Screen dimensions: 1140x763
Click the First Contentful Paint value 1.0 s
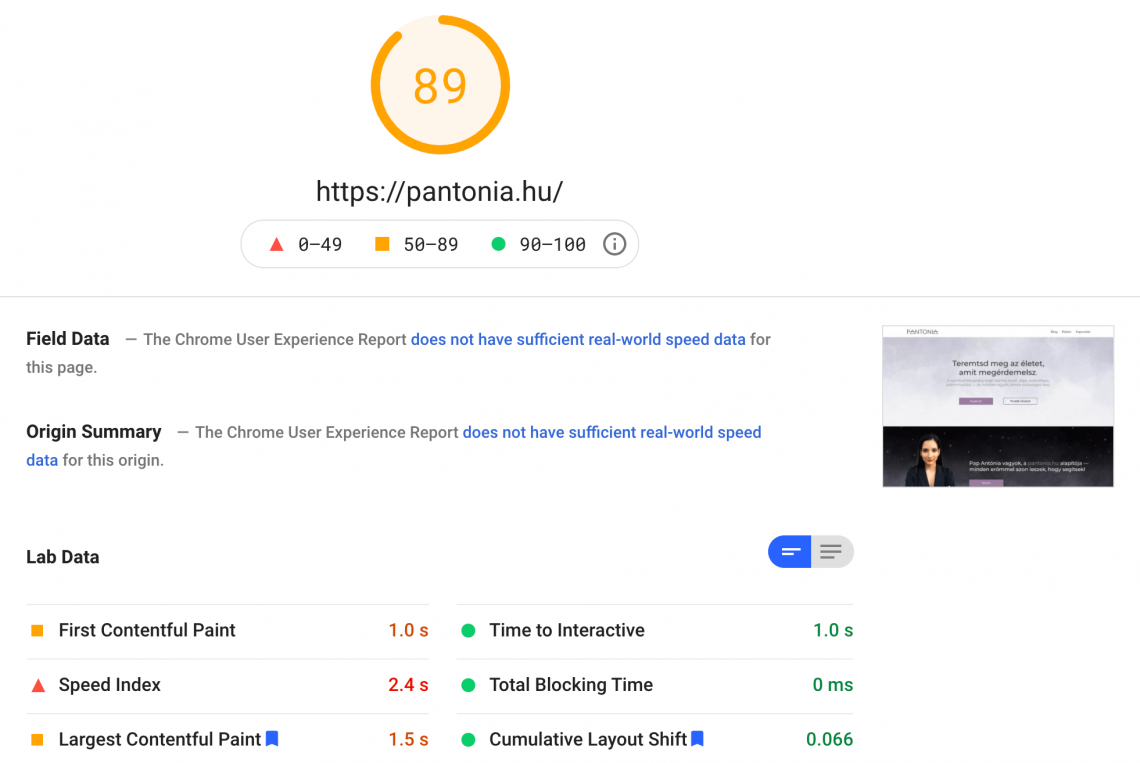[x=408, y=630]
